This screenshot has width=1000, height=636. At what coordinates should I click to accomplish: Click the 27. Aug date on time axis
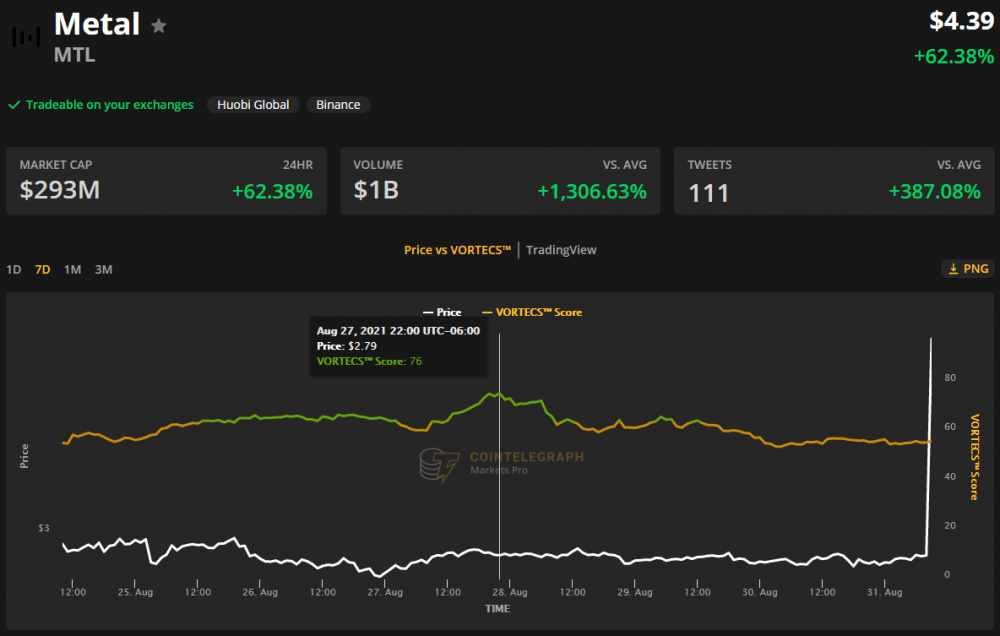point(385,592)
